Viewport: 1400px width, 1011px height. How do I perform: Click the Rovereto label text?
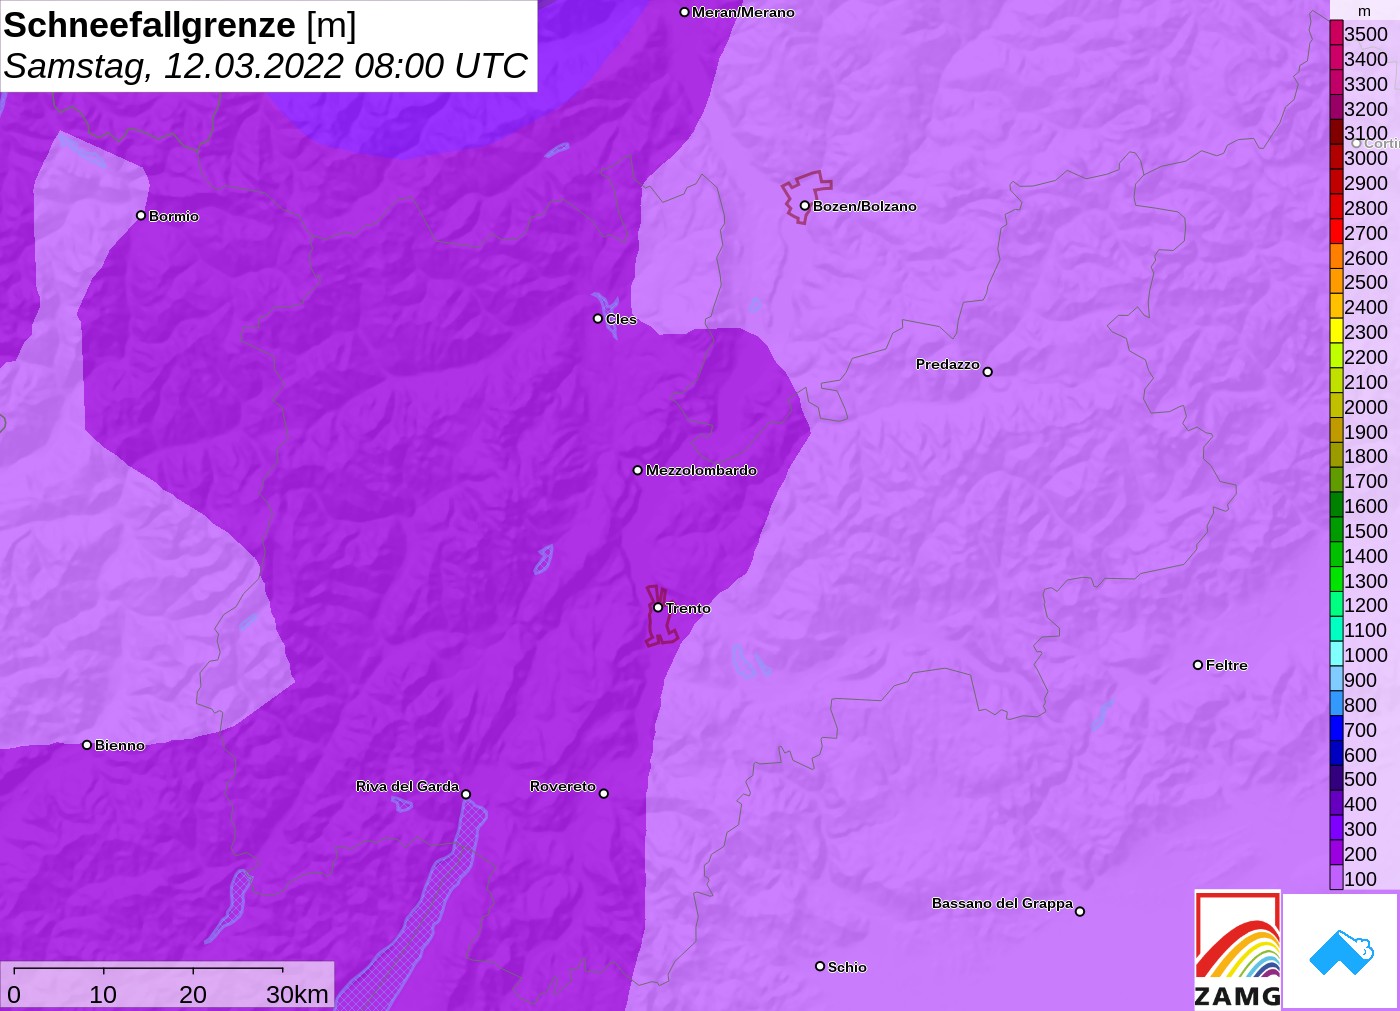(563, 786)
